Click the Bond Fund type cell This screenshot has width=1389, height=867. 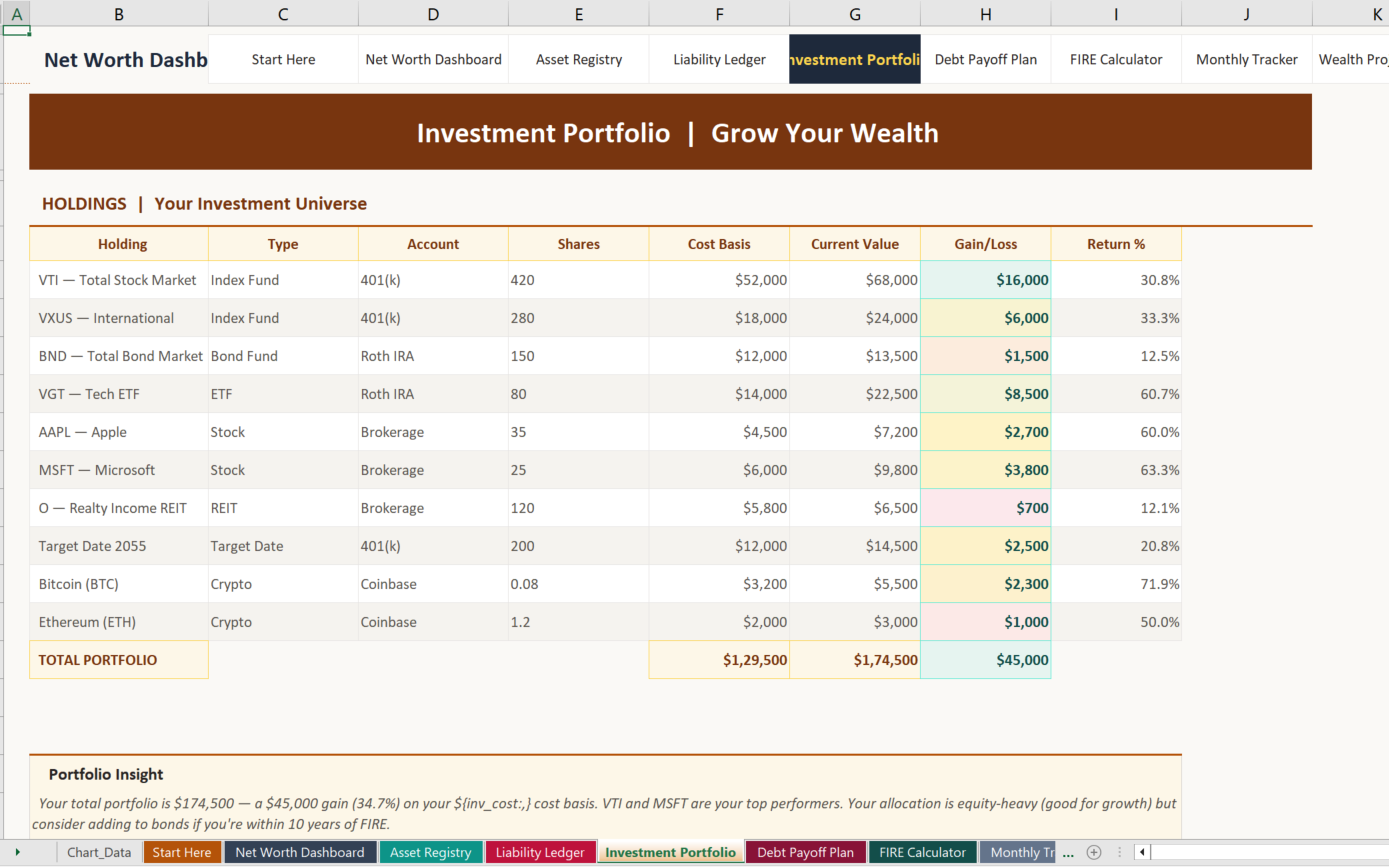click(x=283, y=356)
